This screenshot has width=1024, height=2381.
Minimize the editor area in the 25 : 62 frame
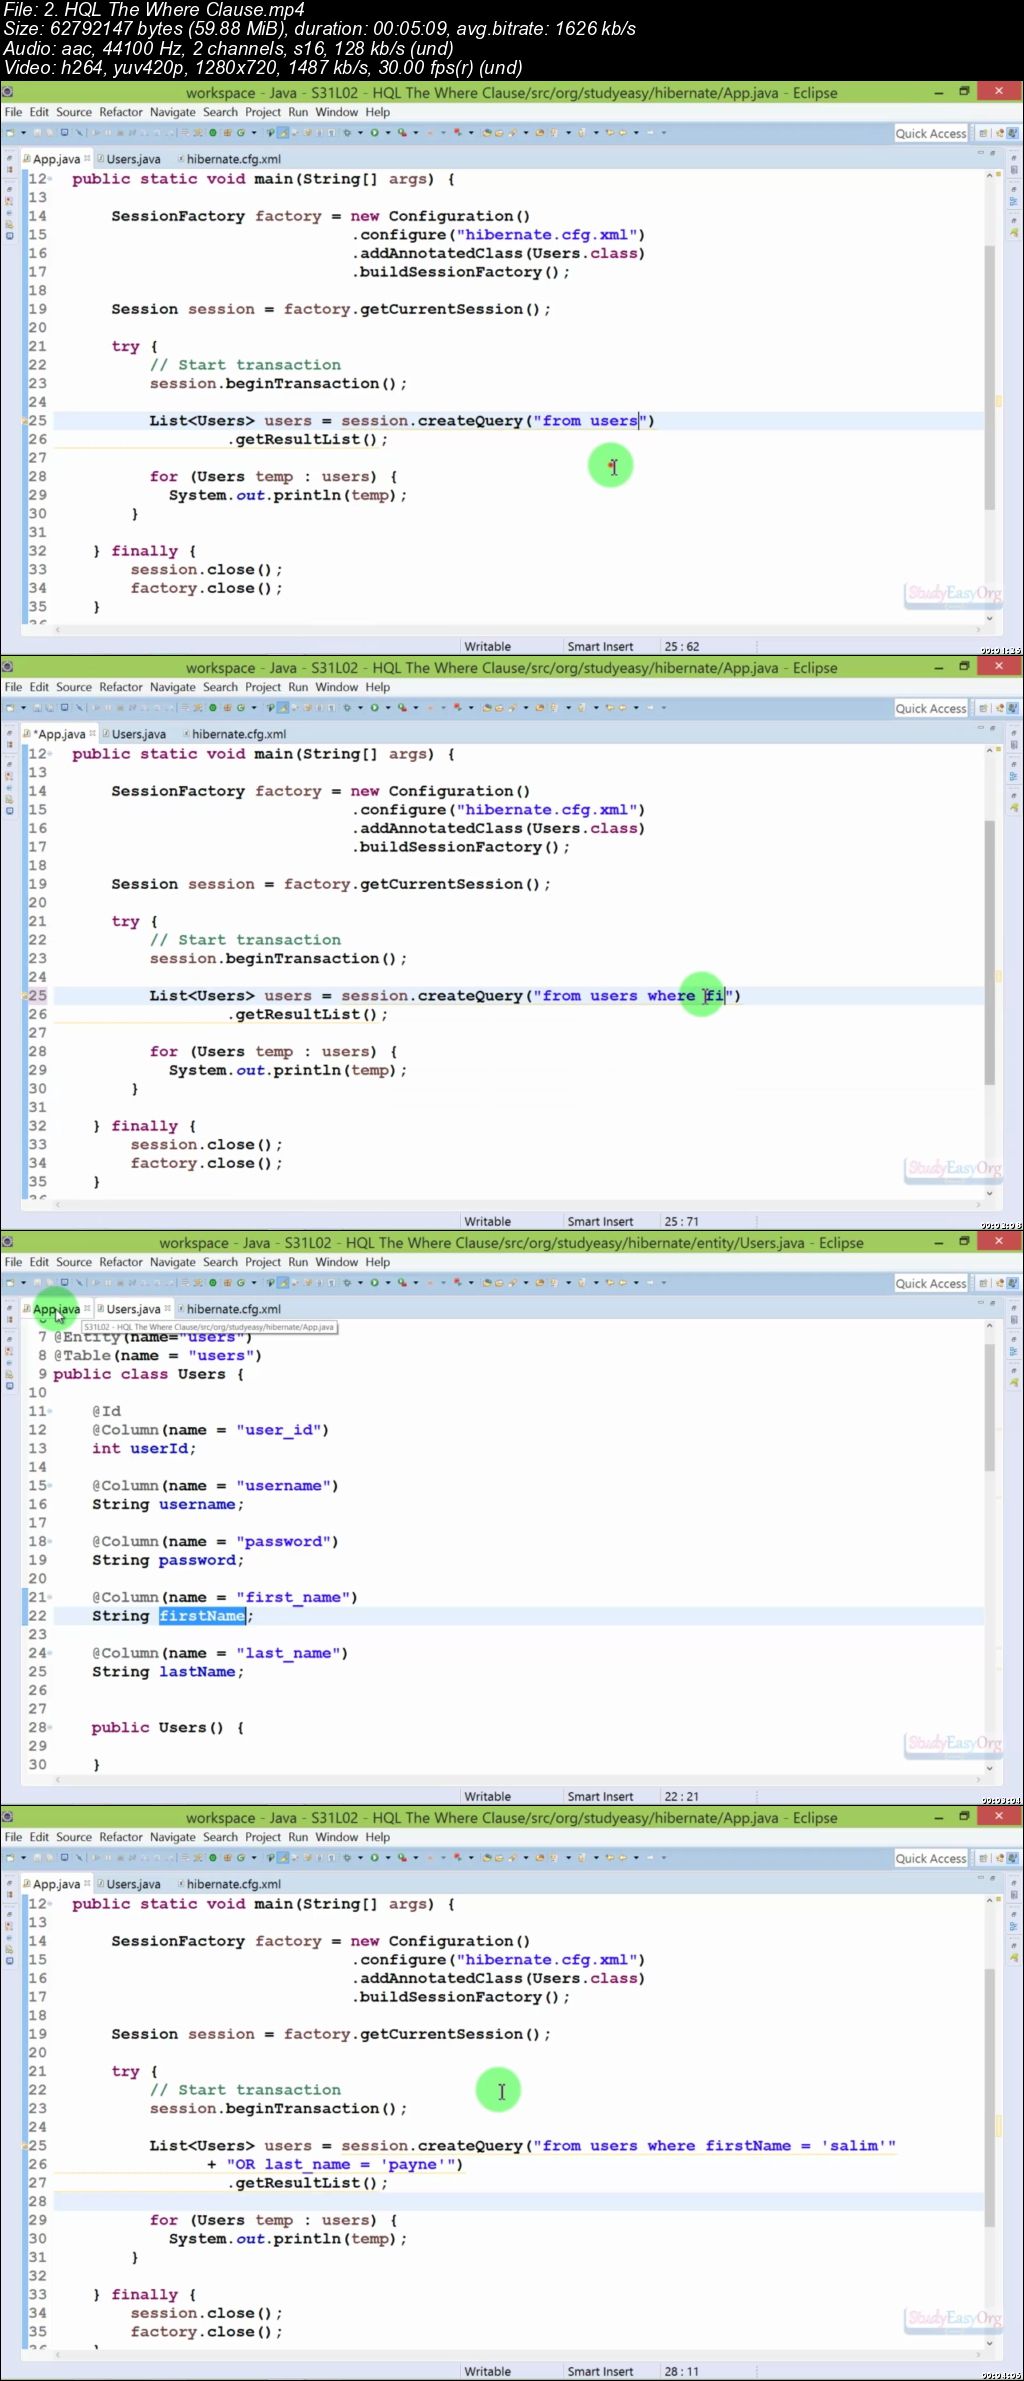pyautogui.click(x=981, y=152)
